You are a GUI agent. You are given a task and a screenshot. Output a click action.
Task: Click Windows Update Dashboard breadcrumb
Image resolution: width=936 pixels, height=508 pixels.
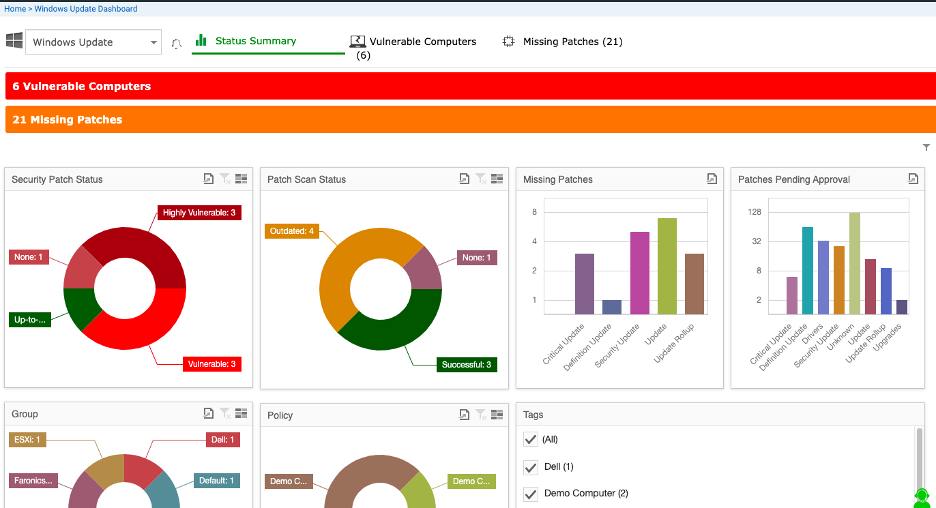pyautogui.click(x=86, y=9)
